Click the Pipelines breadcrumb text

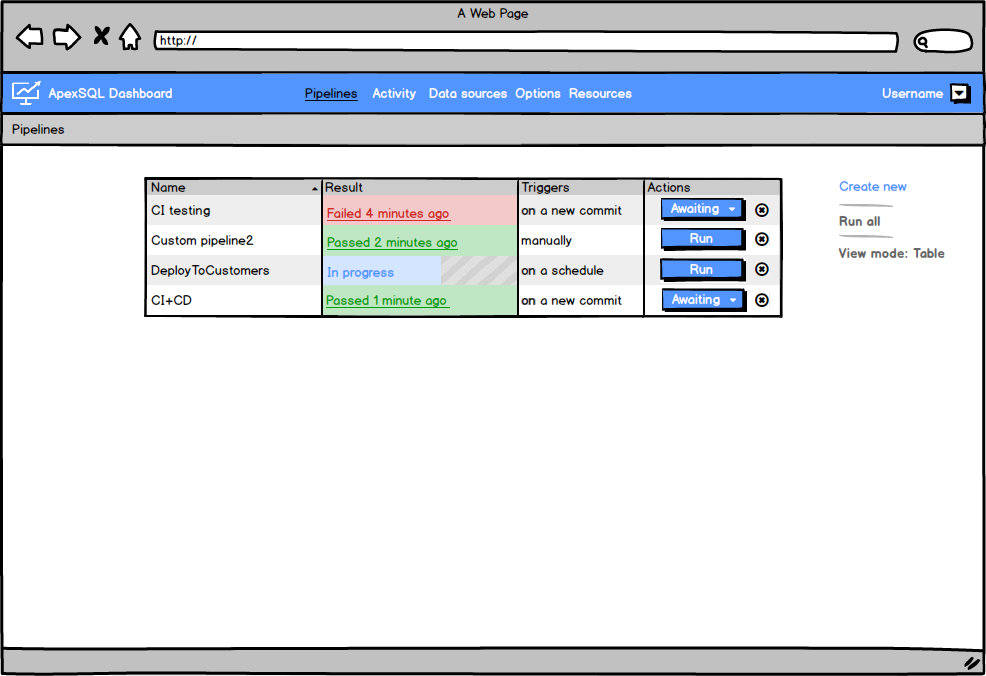[38, 130]
